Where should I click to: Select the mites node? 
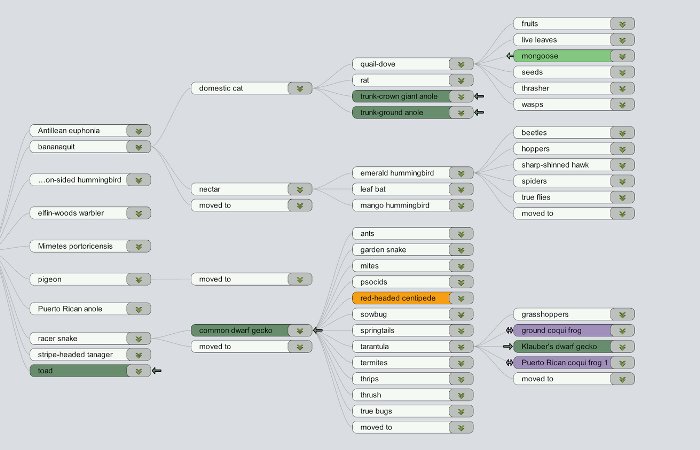pyautogui.click(x=412, y=266)
